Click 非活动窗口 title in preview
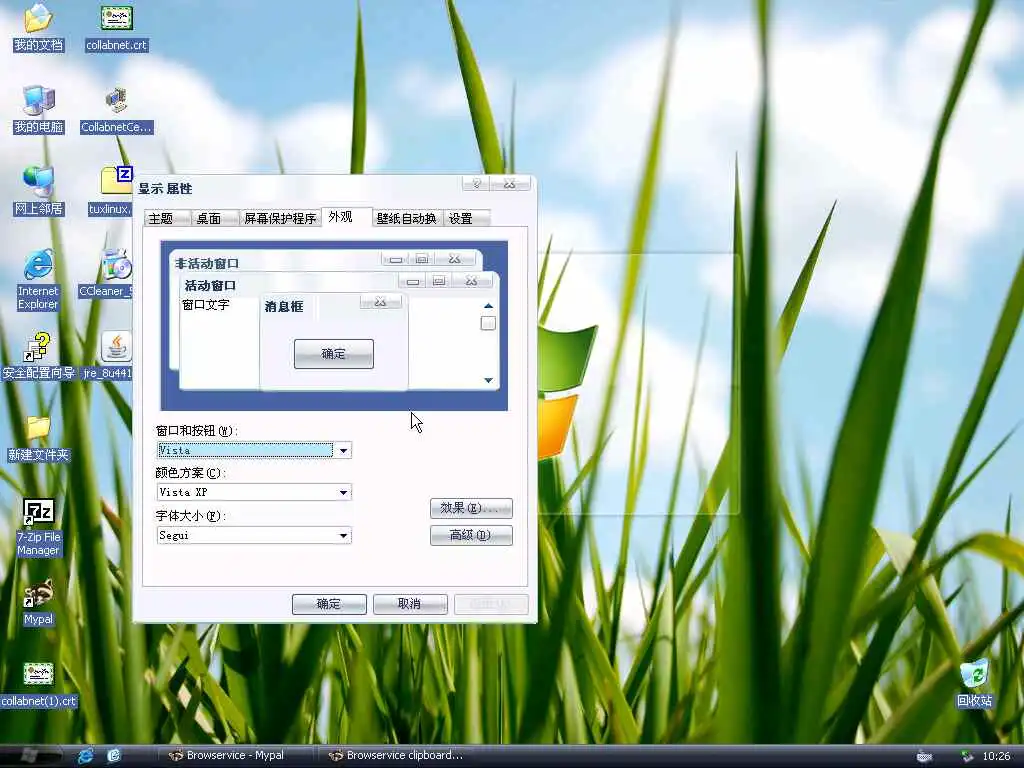1024x768 pixels. coord(207,264)
